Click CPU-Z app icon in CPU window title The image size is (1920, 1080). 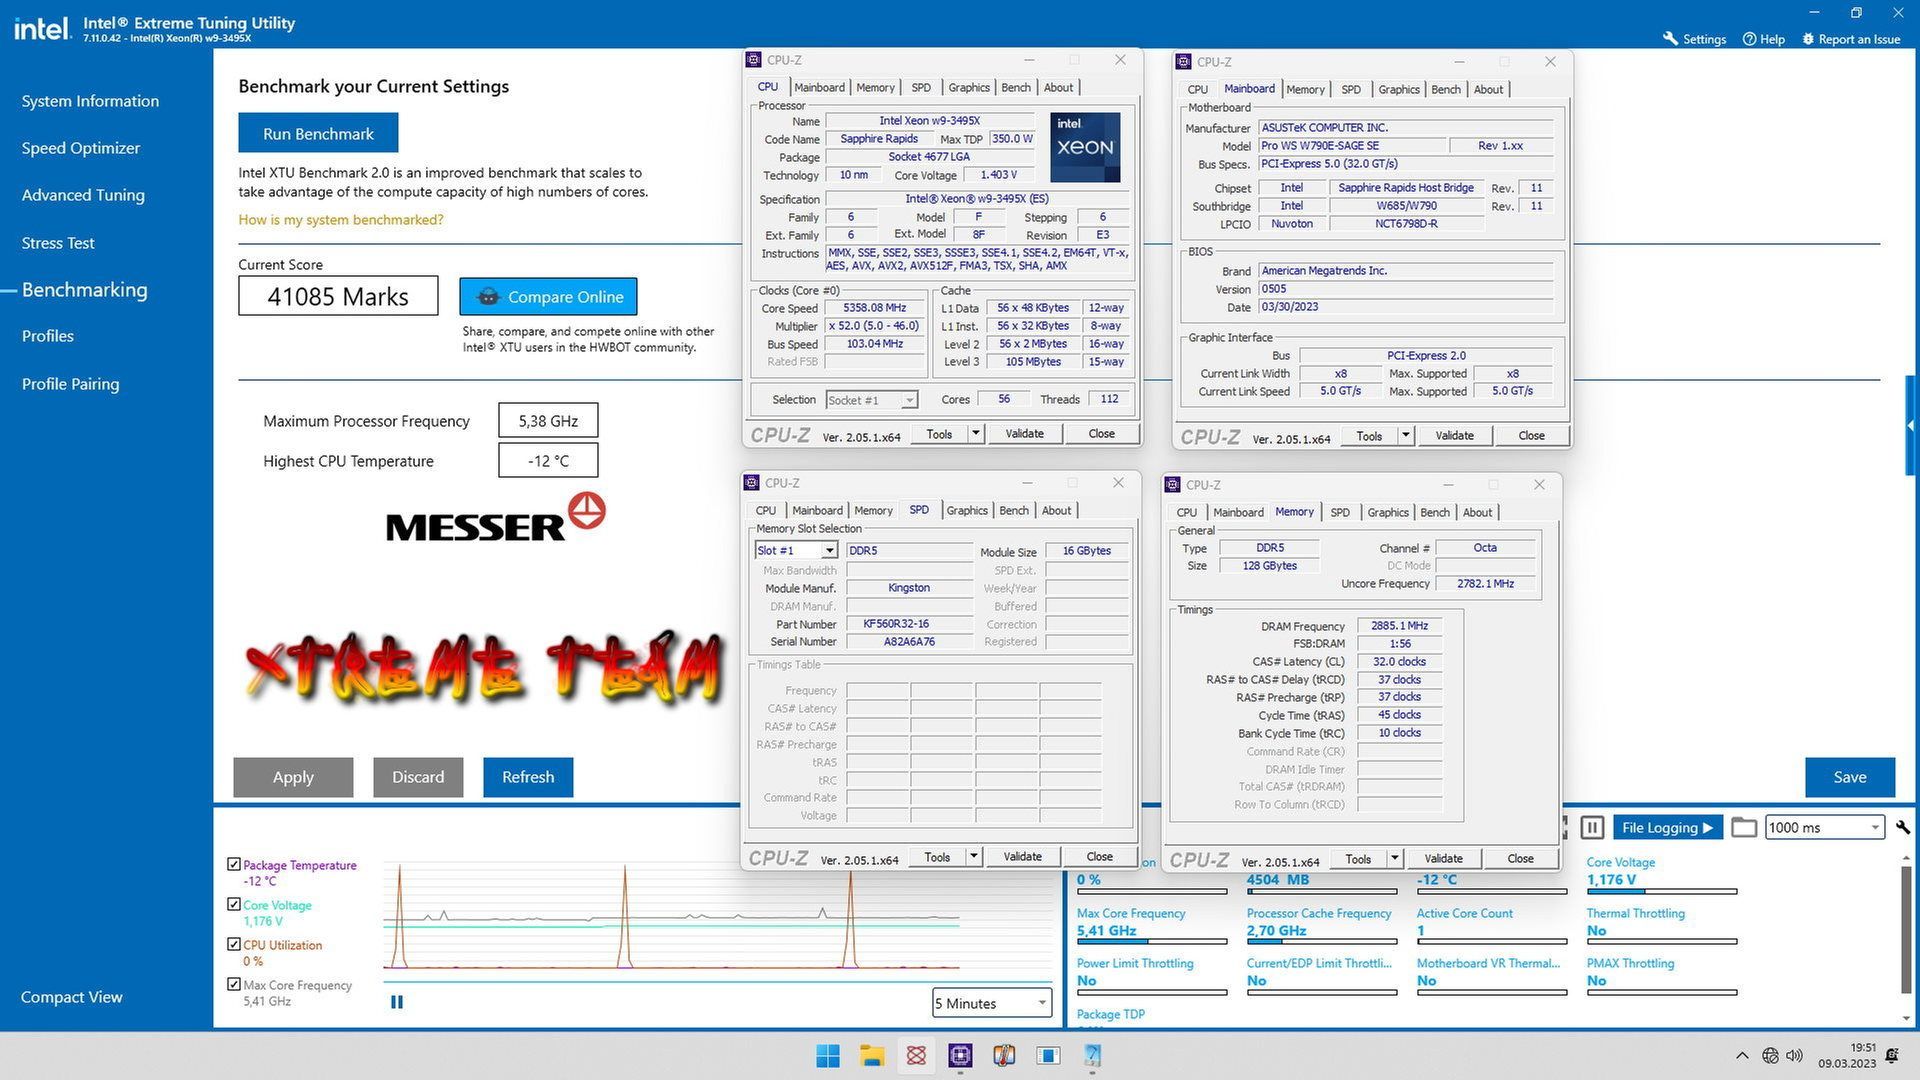point(754,60)
